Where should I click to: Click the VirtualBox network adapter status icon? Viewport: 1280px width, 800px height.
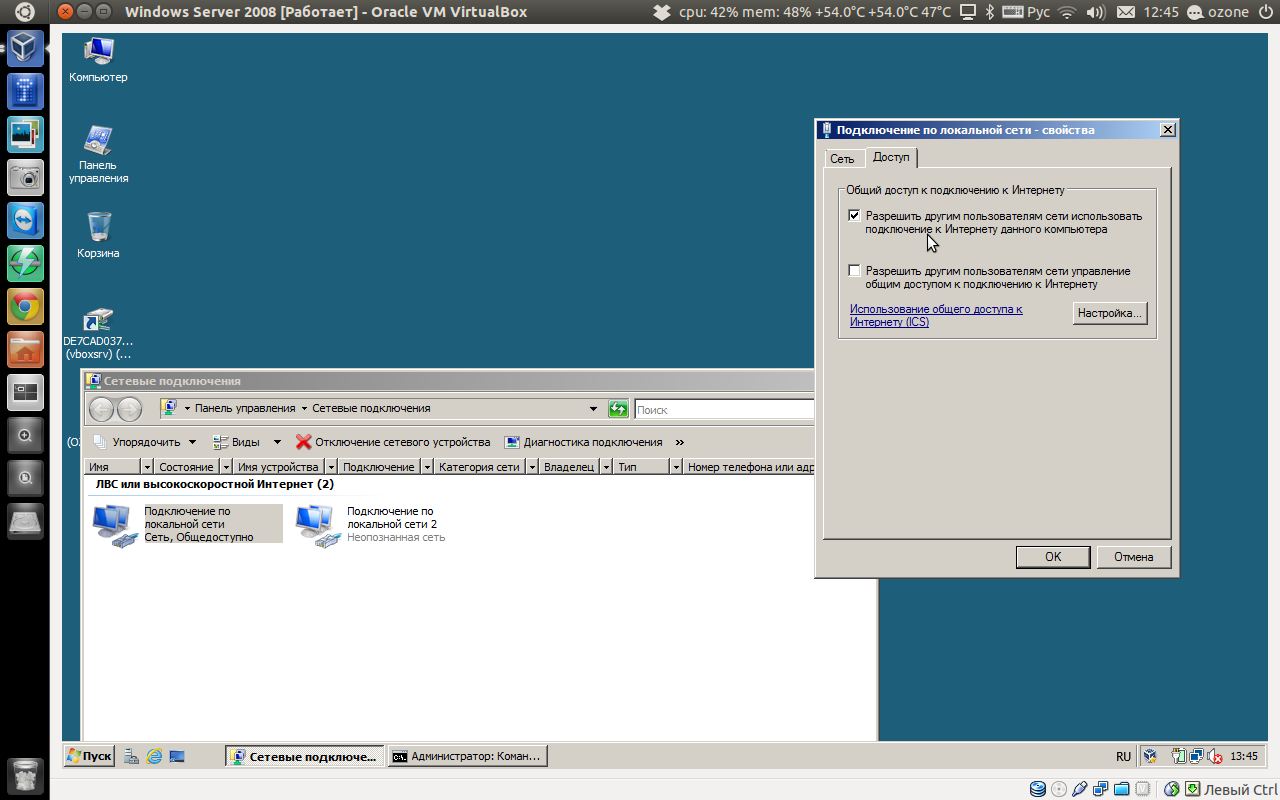pyautogui.click(x=1101, y=789)
